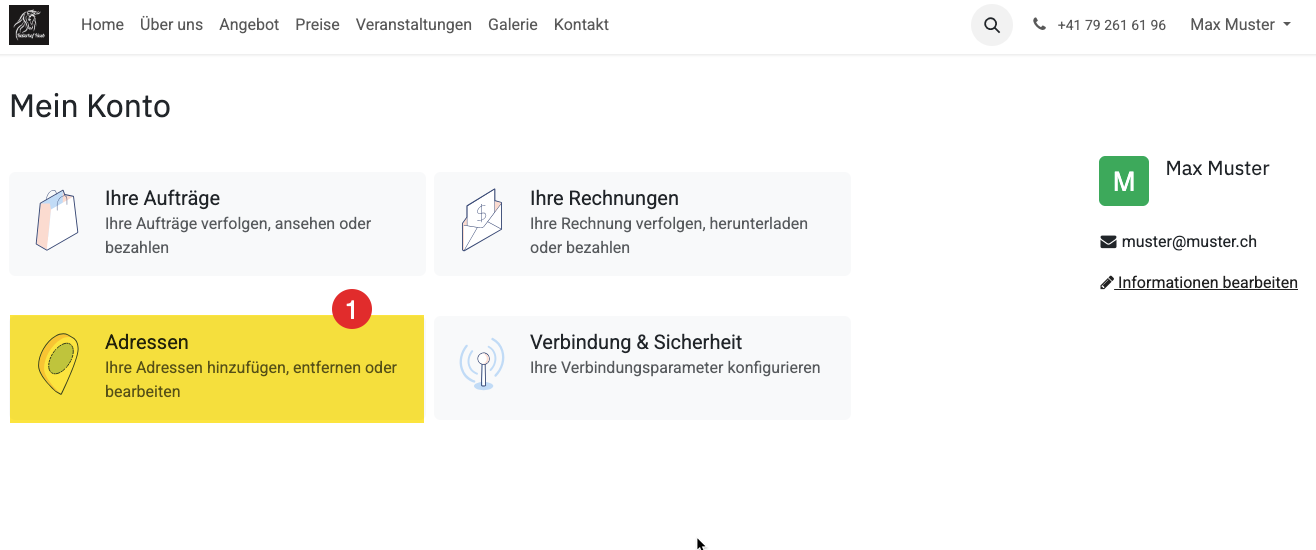Click the shopping bag icon for orders
The width and height of the screenshot is (1316, 550).
(57, 220)
